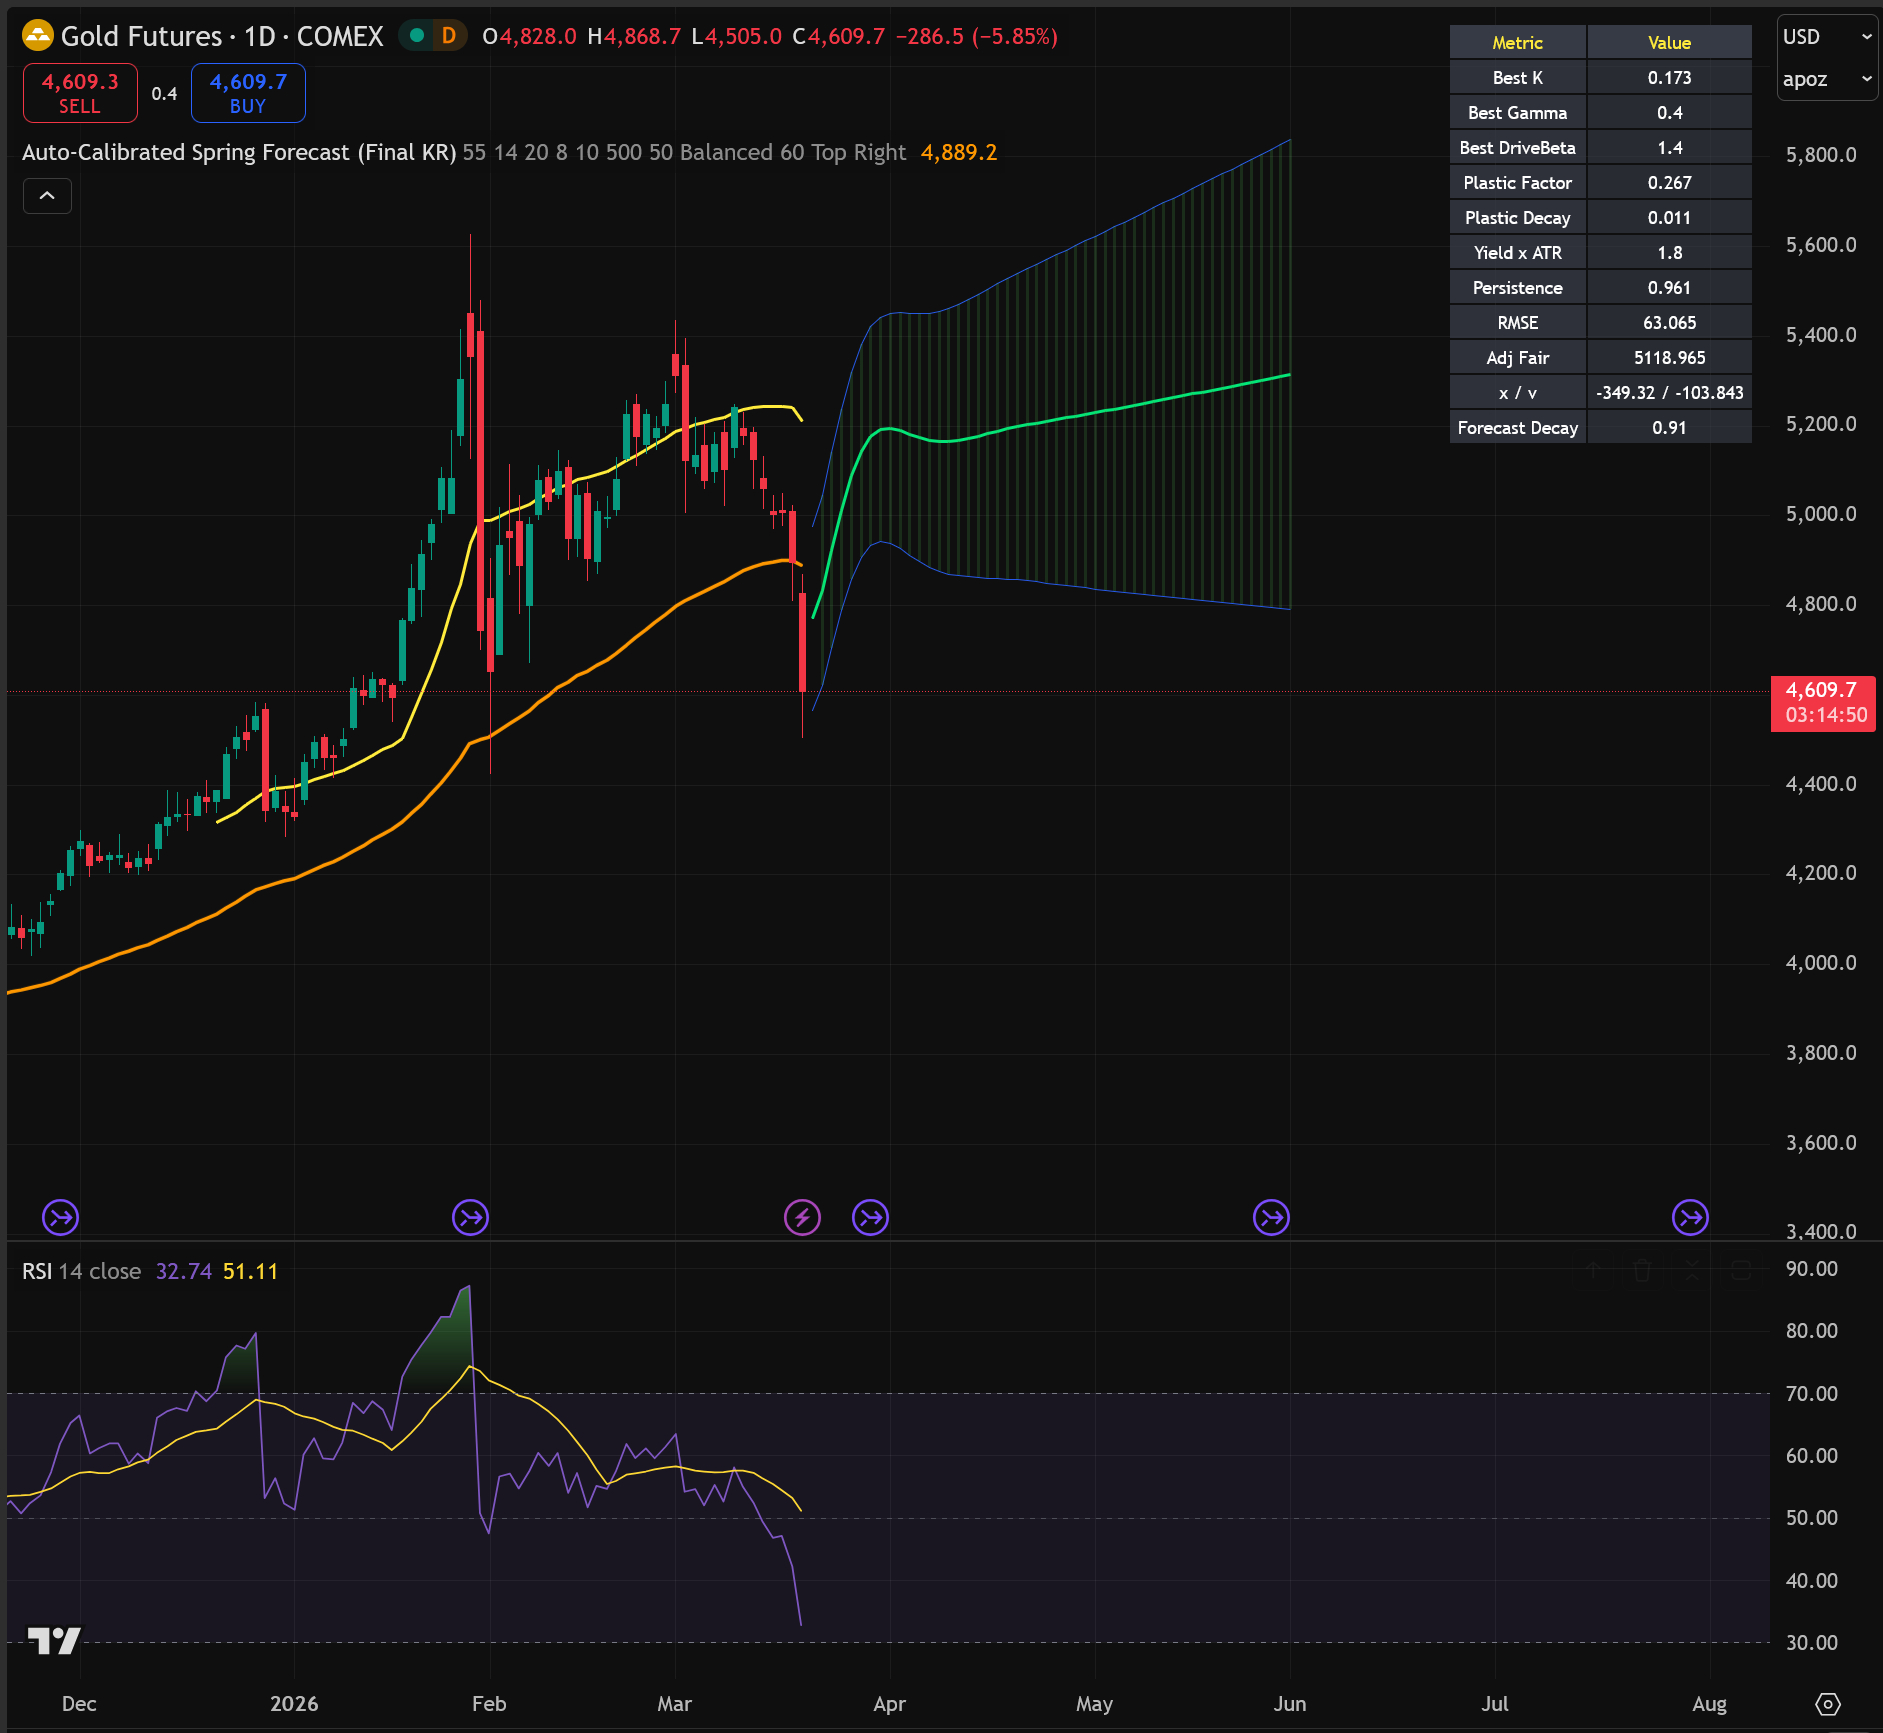The height and width of the screenshot is (1733, 1883).
Task: Move the RSI pane up
Action: tap(1595, 1271)
